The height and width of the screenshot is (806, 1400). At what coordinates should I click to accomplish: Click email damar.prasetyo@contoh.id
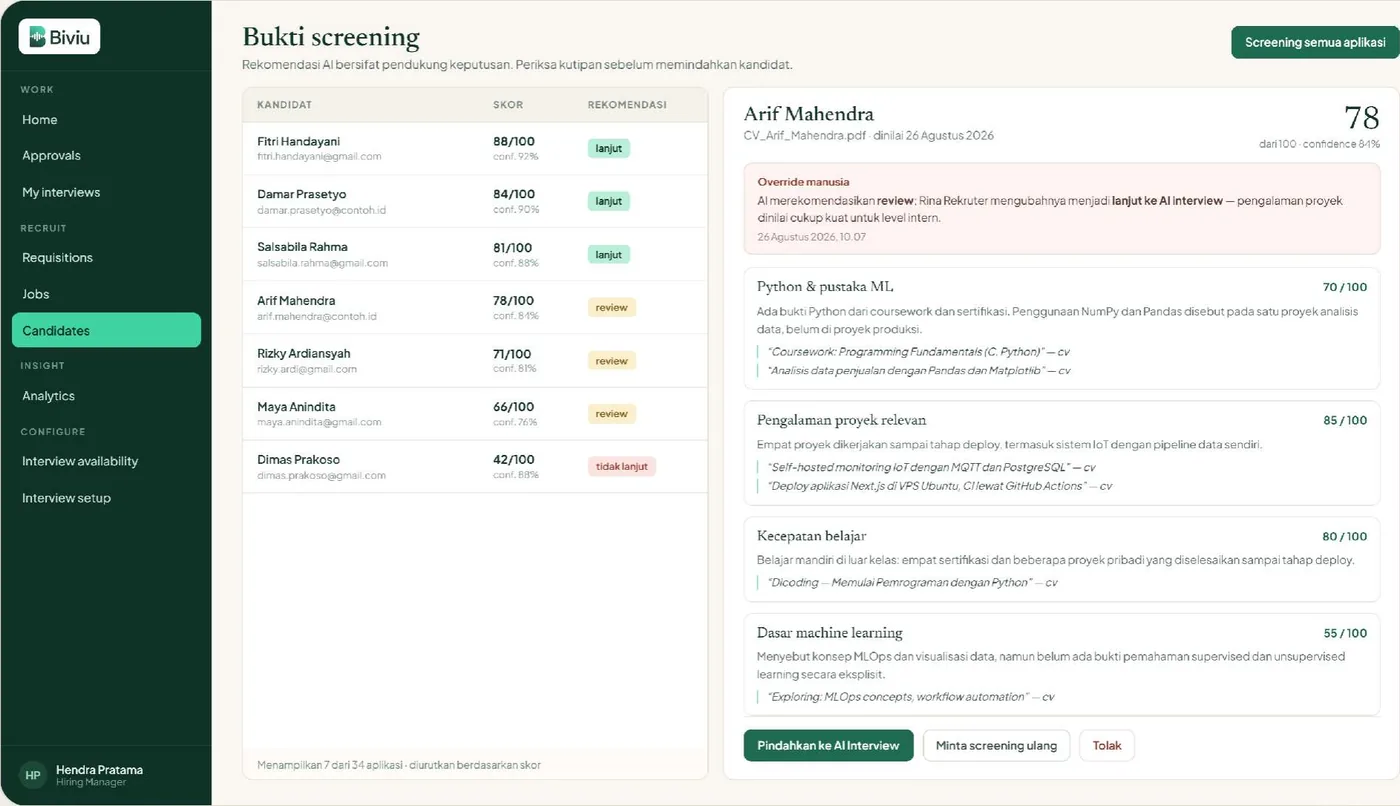click(322, 210)
